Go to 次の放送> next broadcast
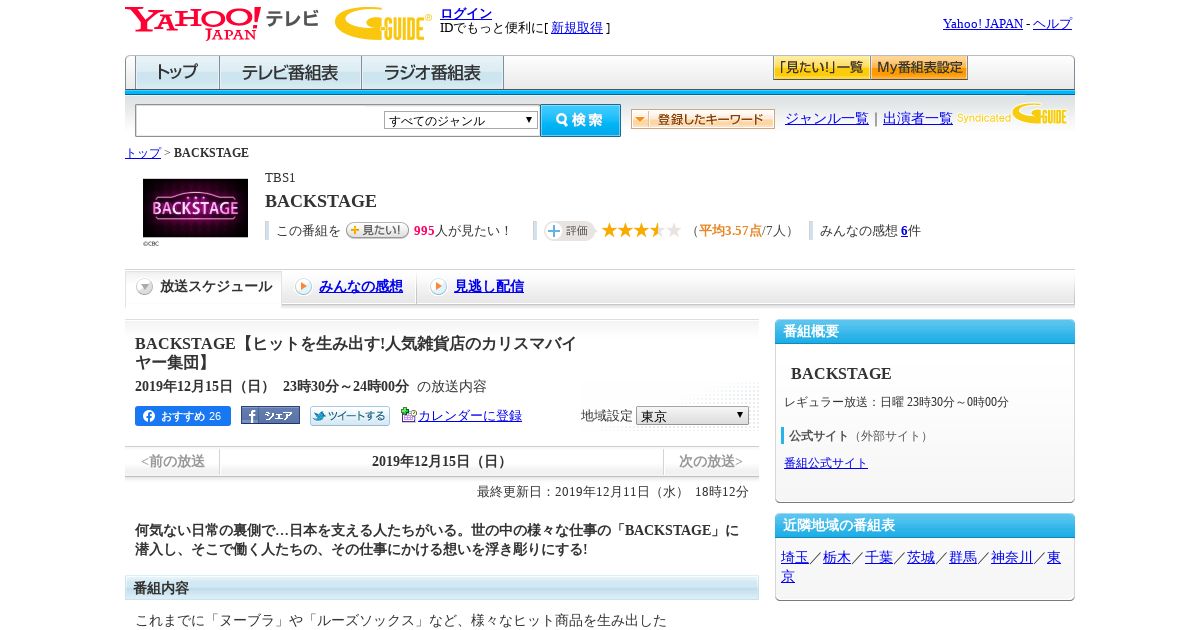This screenshot has height=630, width=1200. (711, 461)
